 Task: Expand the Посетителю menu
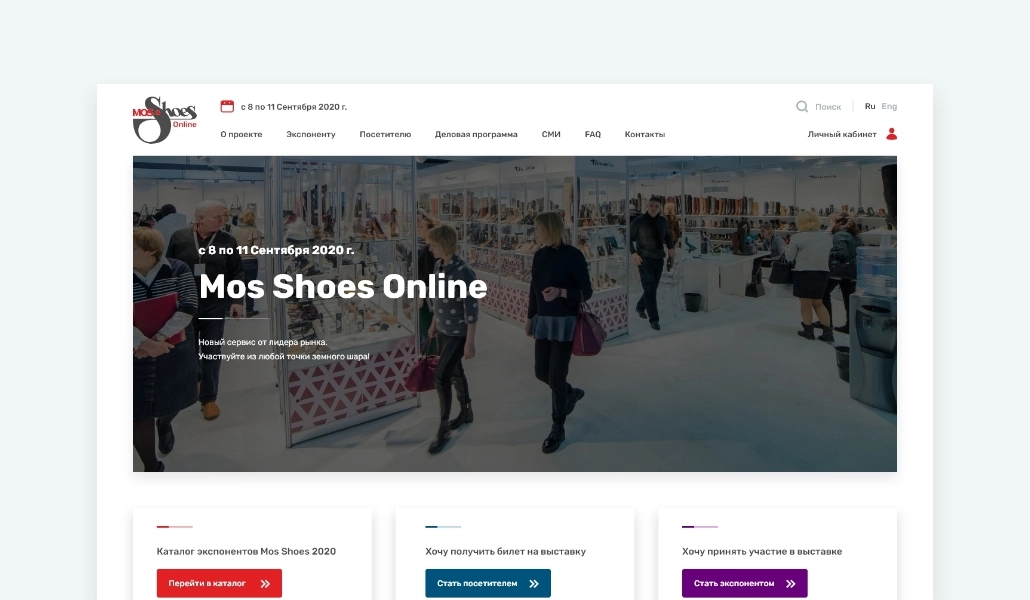(385, 134)
